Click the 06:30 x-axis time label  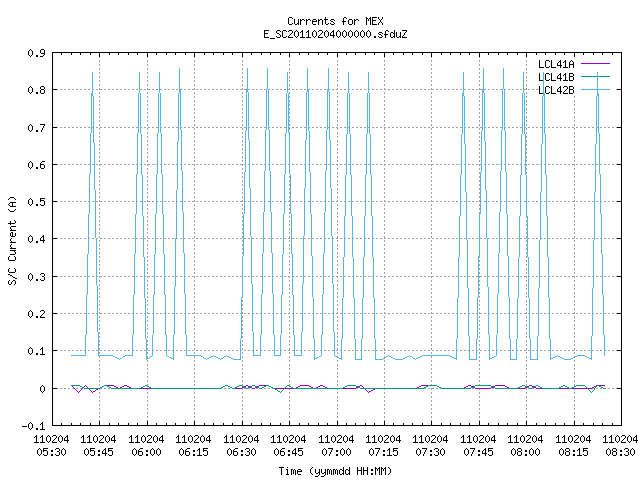[241, 453]
